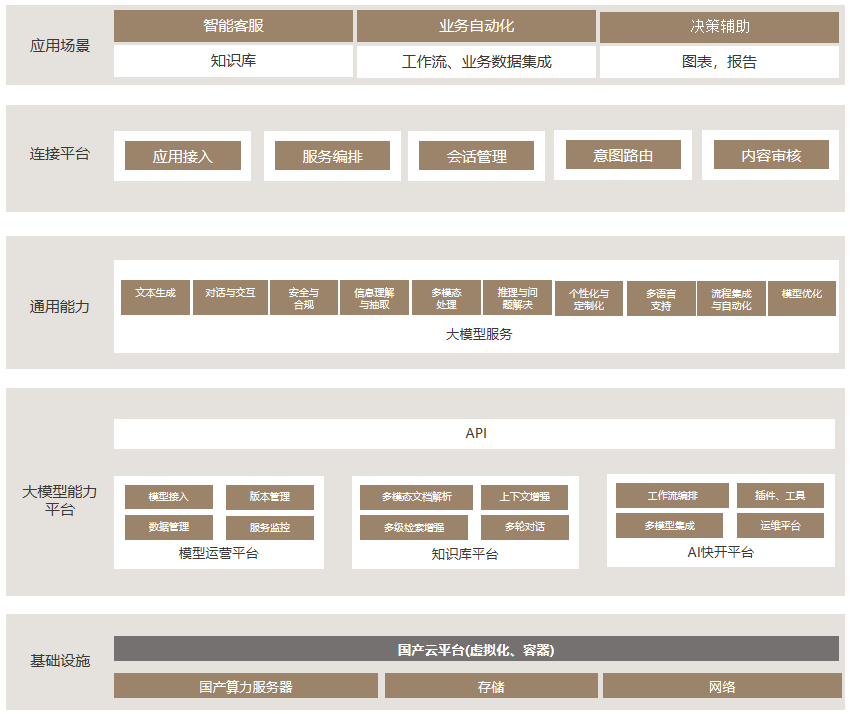Select the 国产算力服务器 box
The image size is (850, 714).
(246, 686)
